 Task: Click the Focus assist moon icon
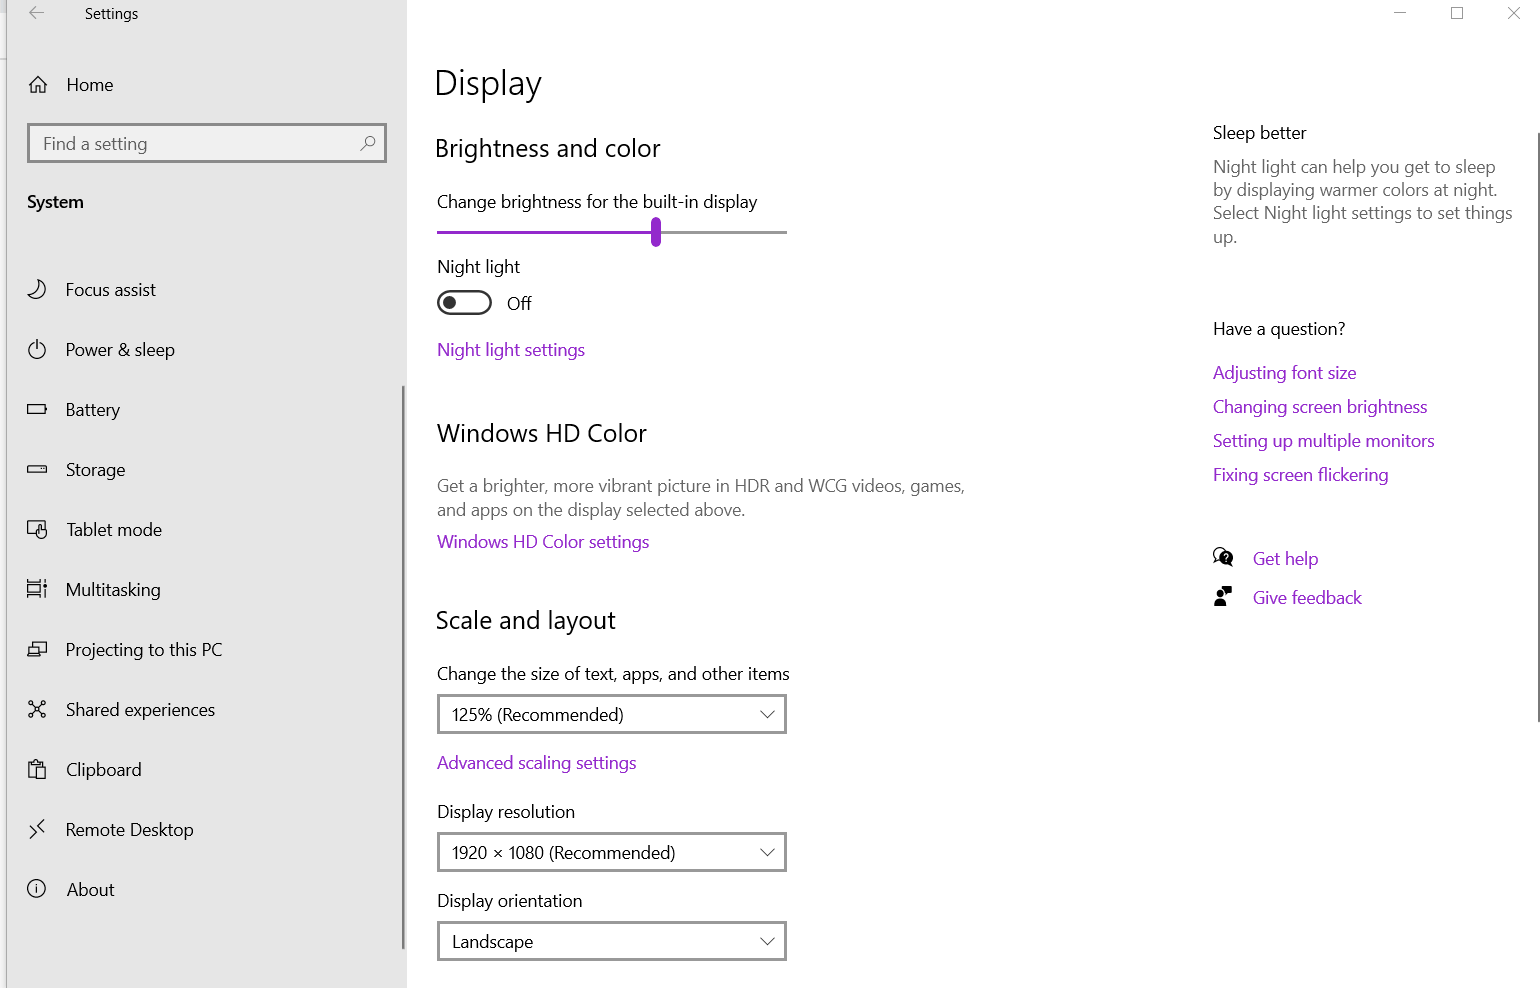point(37,289)
